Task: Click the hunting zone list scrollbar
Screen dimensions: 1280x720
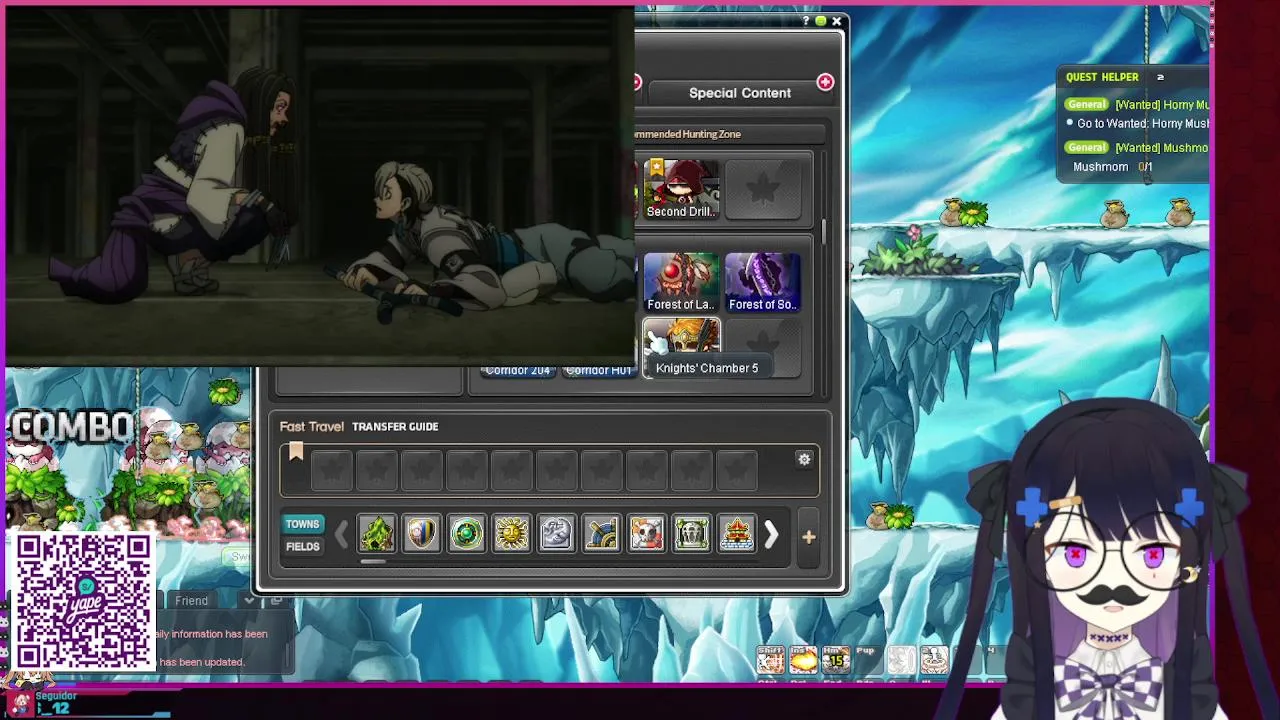Action: (x=824, y=231)
